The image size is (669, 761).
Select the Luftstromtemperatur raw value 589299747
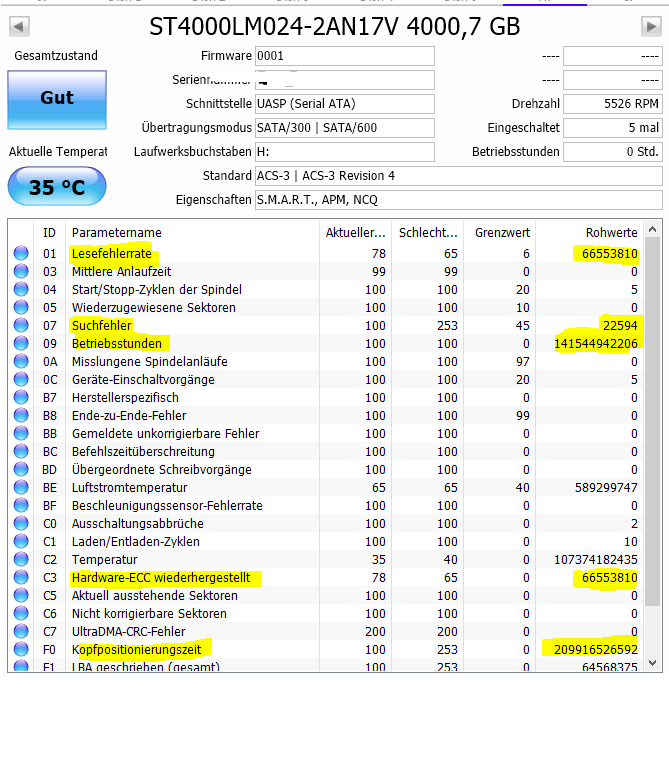[606, 487]
